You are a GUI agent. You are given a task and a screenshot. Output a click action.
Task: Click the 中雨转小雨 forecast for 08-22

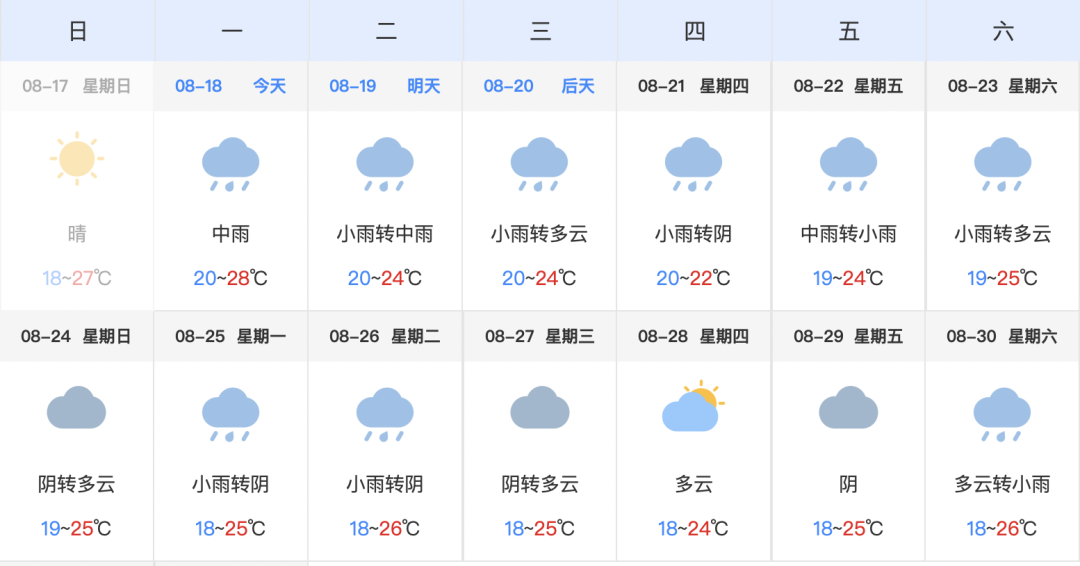(x=848, y=234)
